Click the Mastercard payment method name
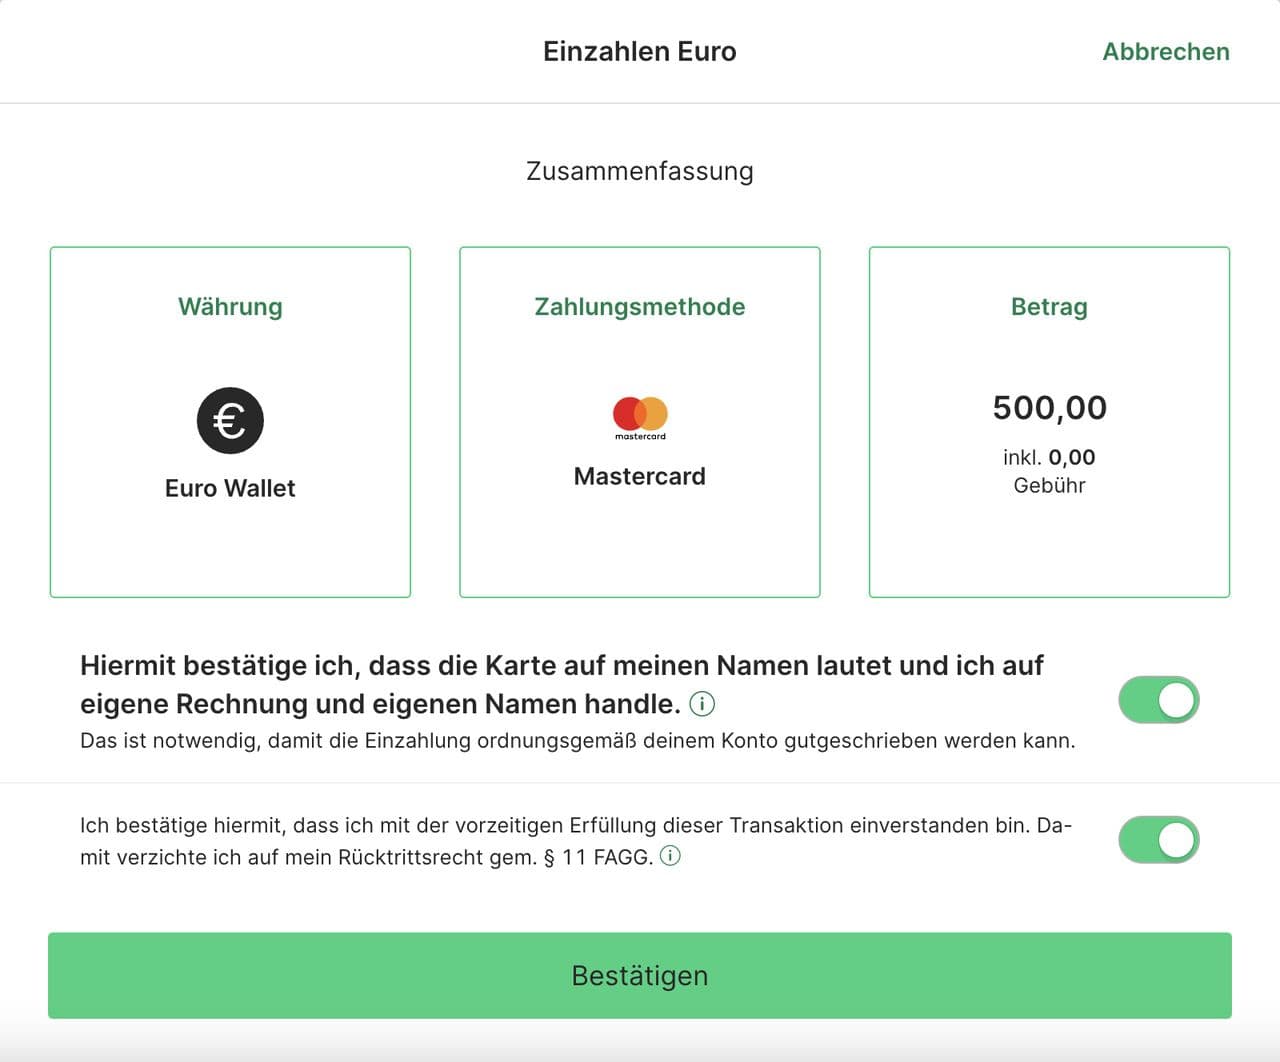Viewport: 1280px width, 1062px height. point(640,476)
